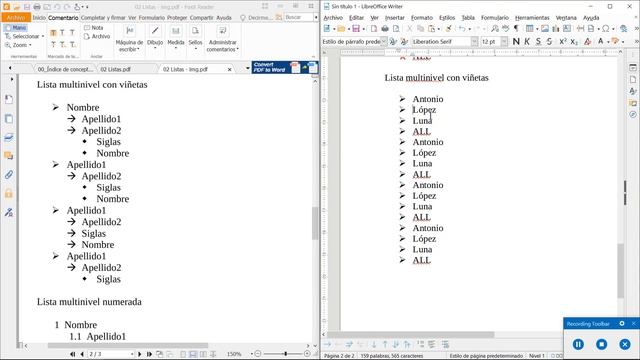Image resolution: width=640 pixels, height=360 pixels.
Task: Open Writer Insertar menu
Action: (395, 18)
